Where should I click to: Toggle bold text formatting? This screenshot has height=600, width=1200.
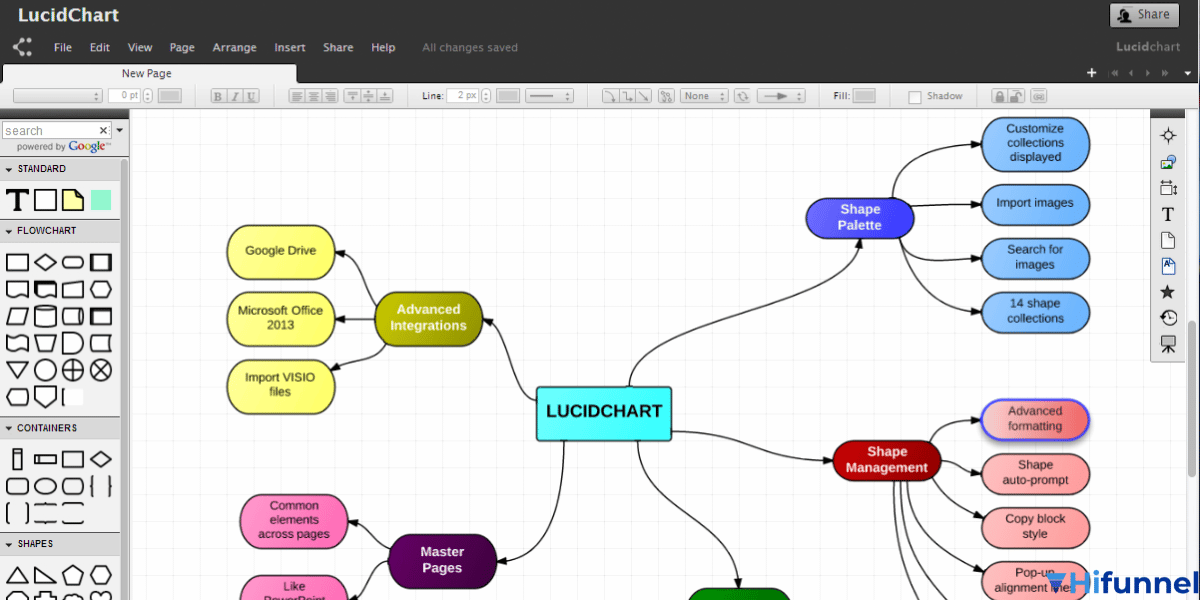coord(218,96)
